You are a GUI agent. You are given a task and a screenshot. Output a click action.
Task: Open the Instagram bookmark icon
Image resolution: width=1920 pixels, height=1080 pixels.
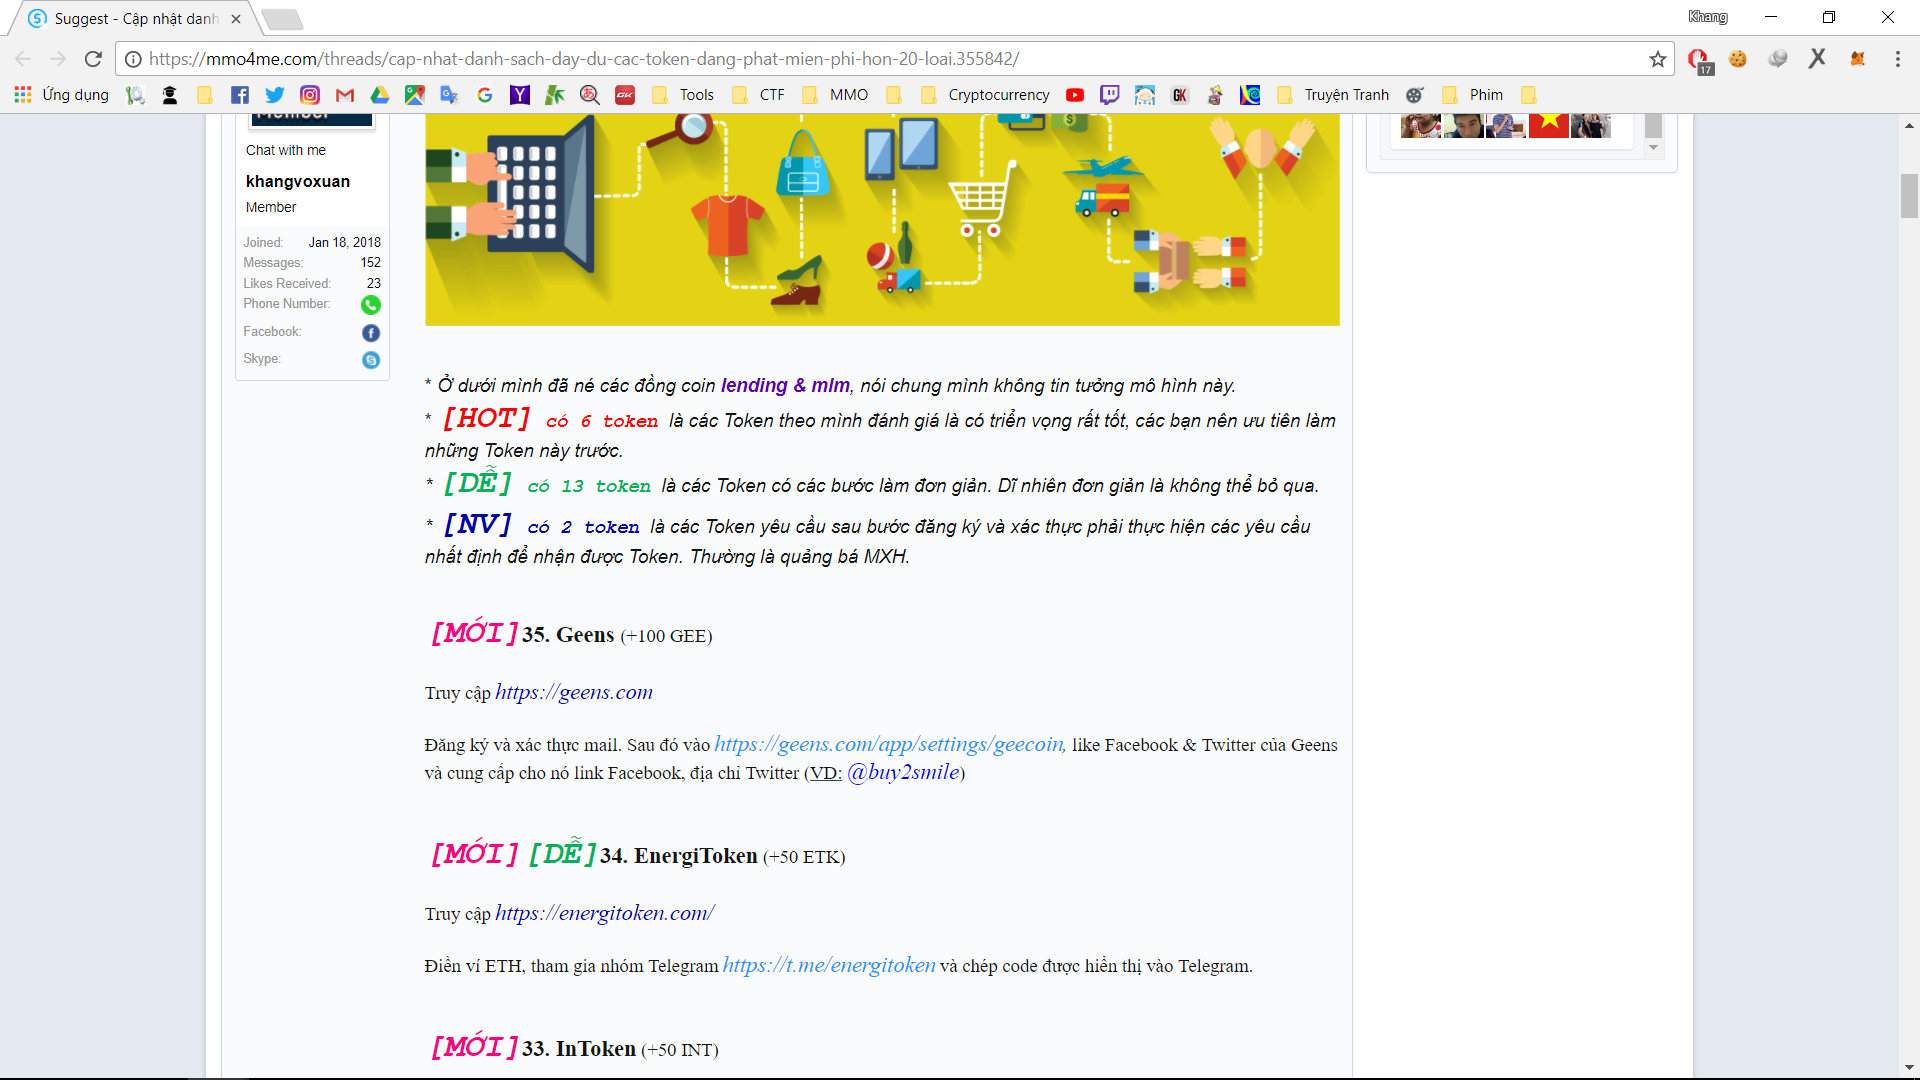point(310,95)
